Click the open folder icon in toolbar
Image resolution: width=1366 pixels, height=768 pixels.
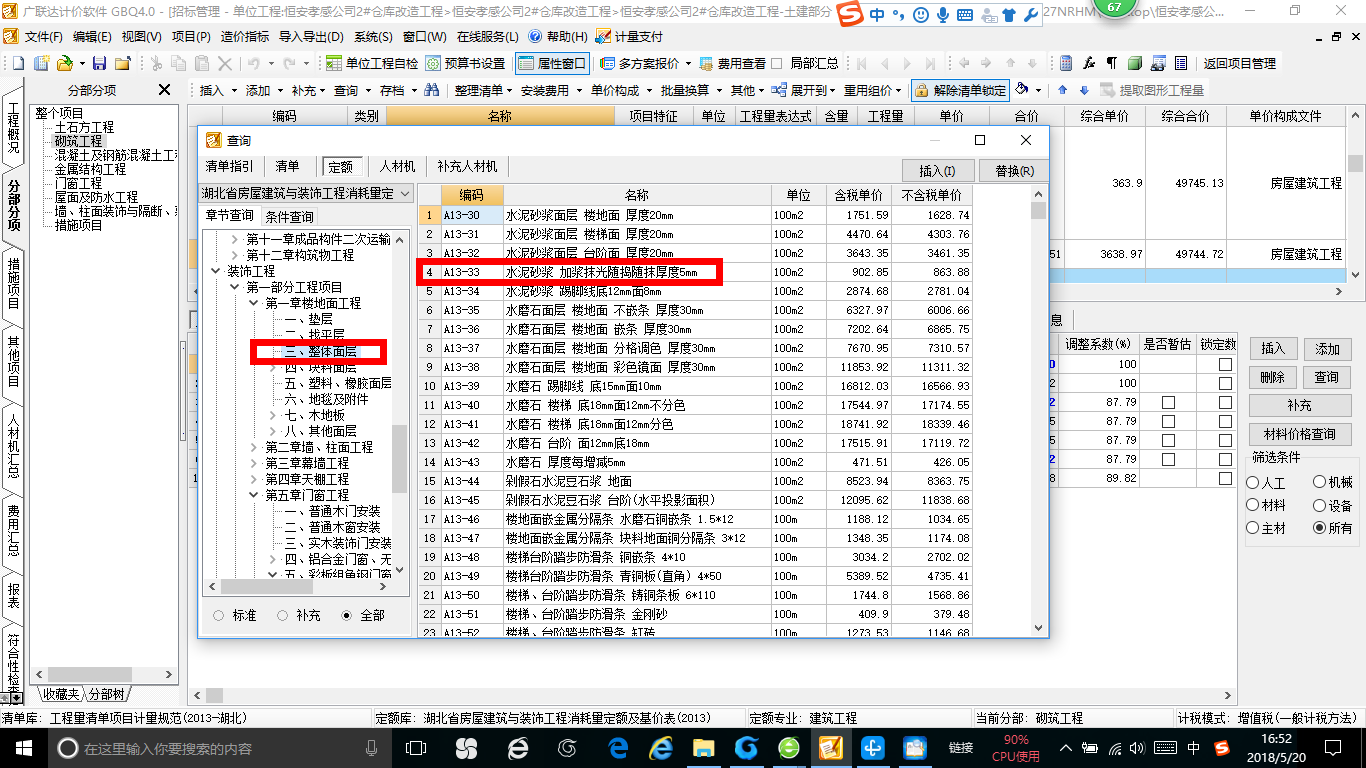pyautogui.click(x=64, y=63)
